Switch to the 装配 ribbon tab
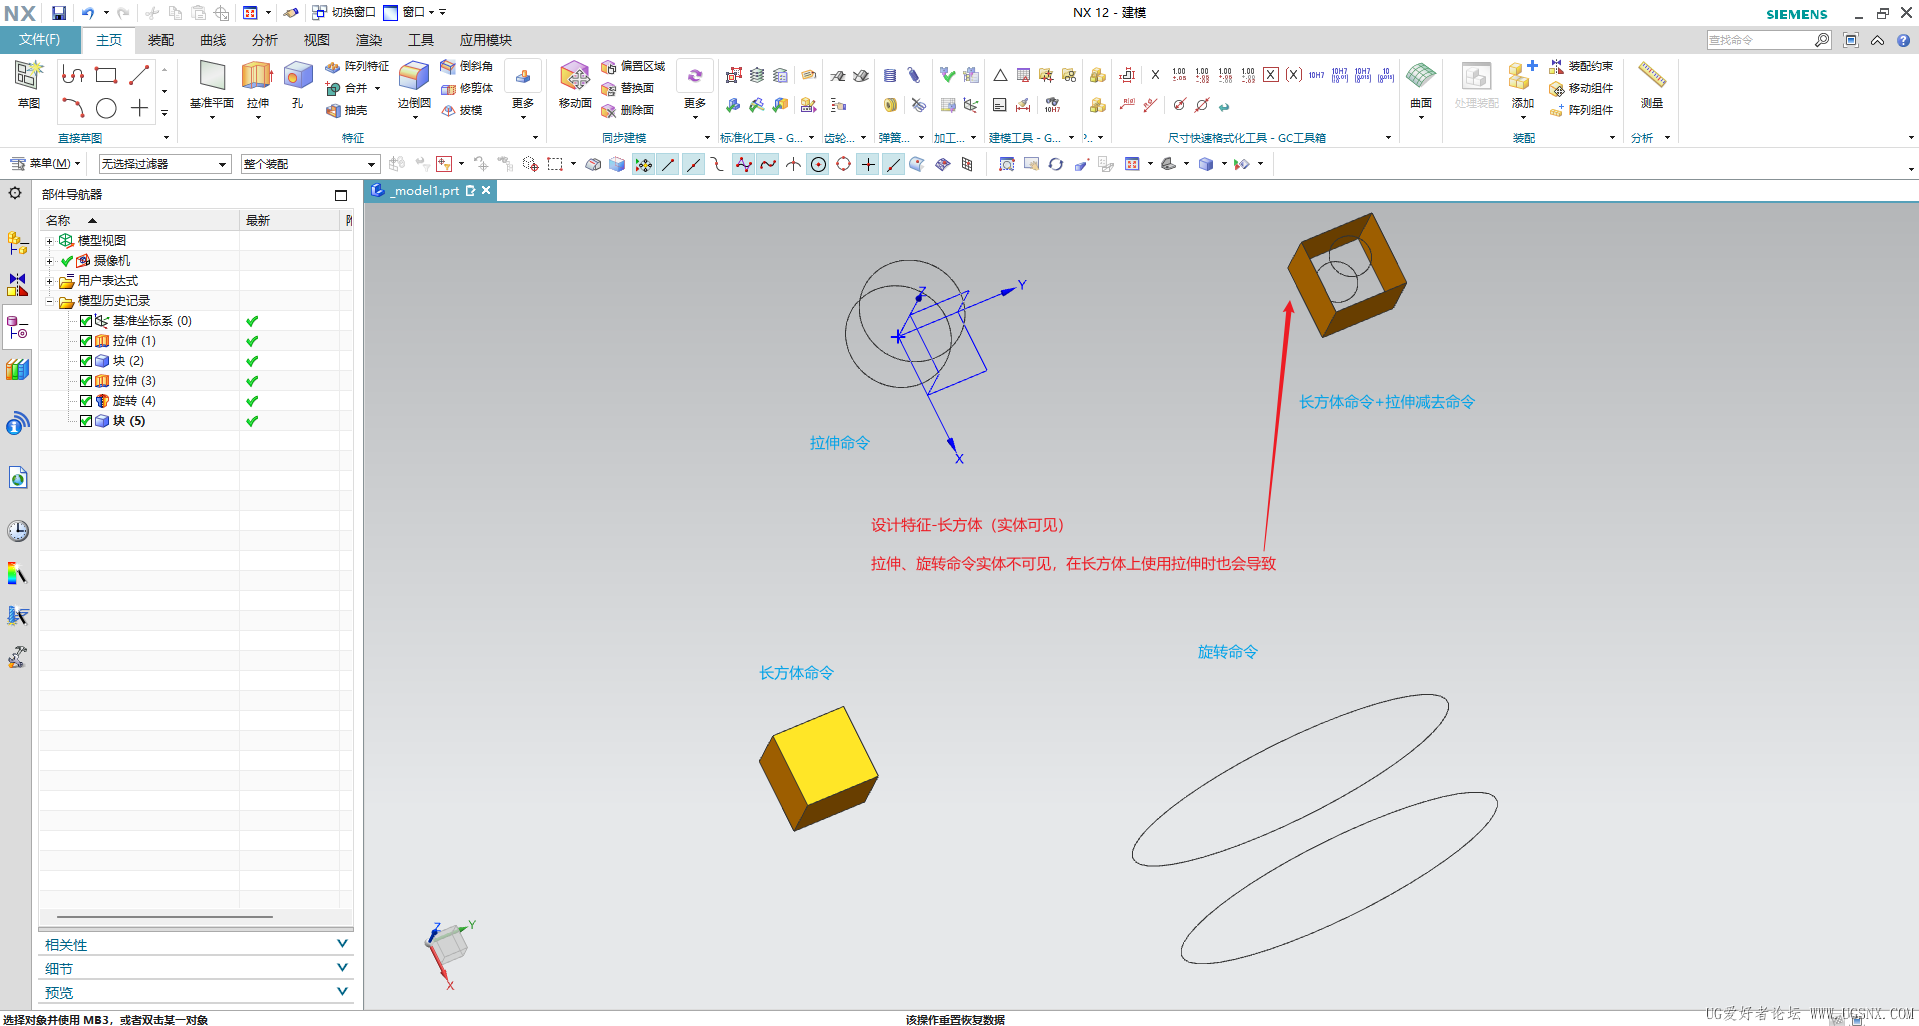This screenshot has width=1919, height=1026. (160, 40)
